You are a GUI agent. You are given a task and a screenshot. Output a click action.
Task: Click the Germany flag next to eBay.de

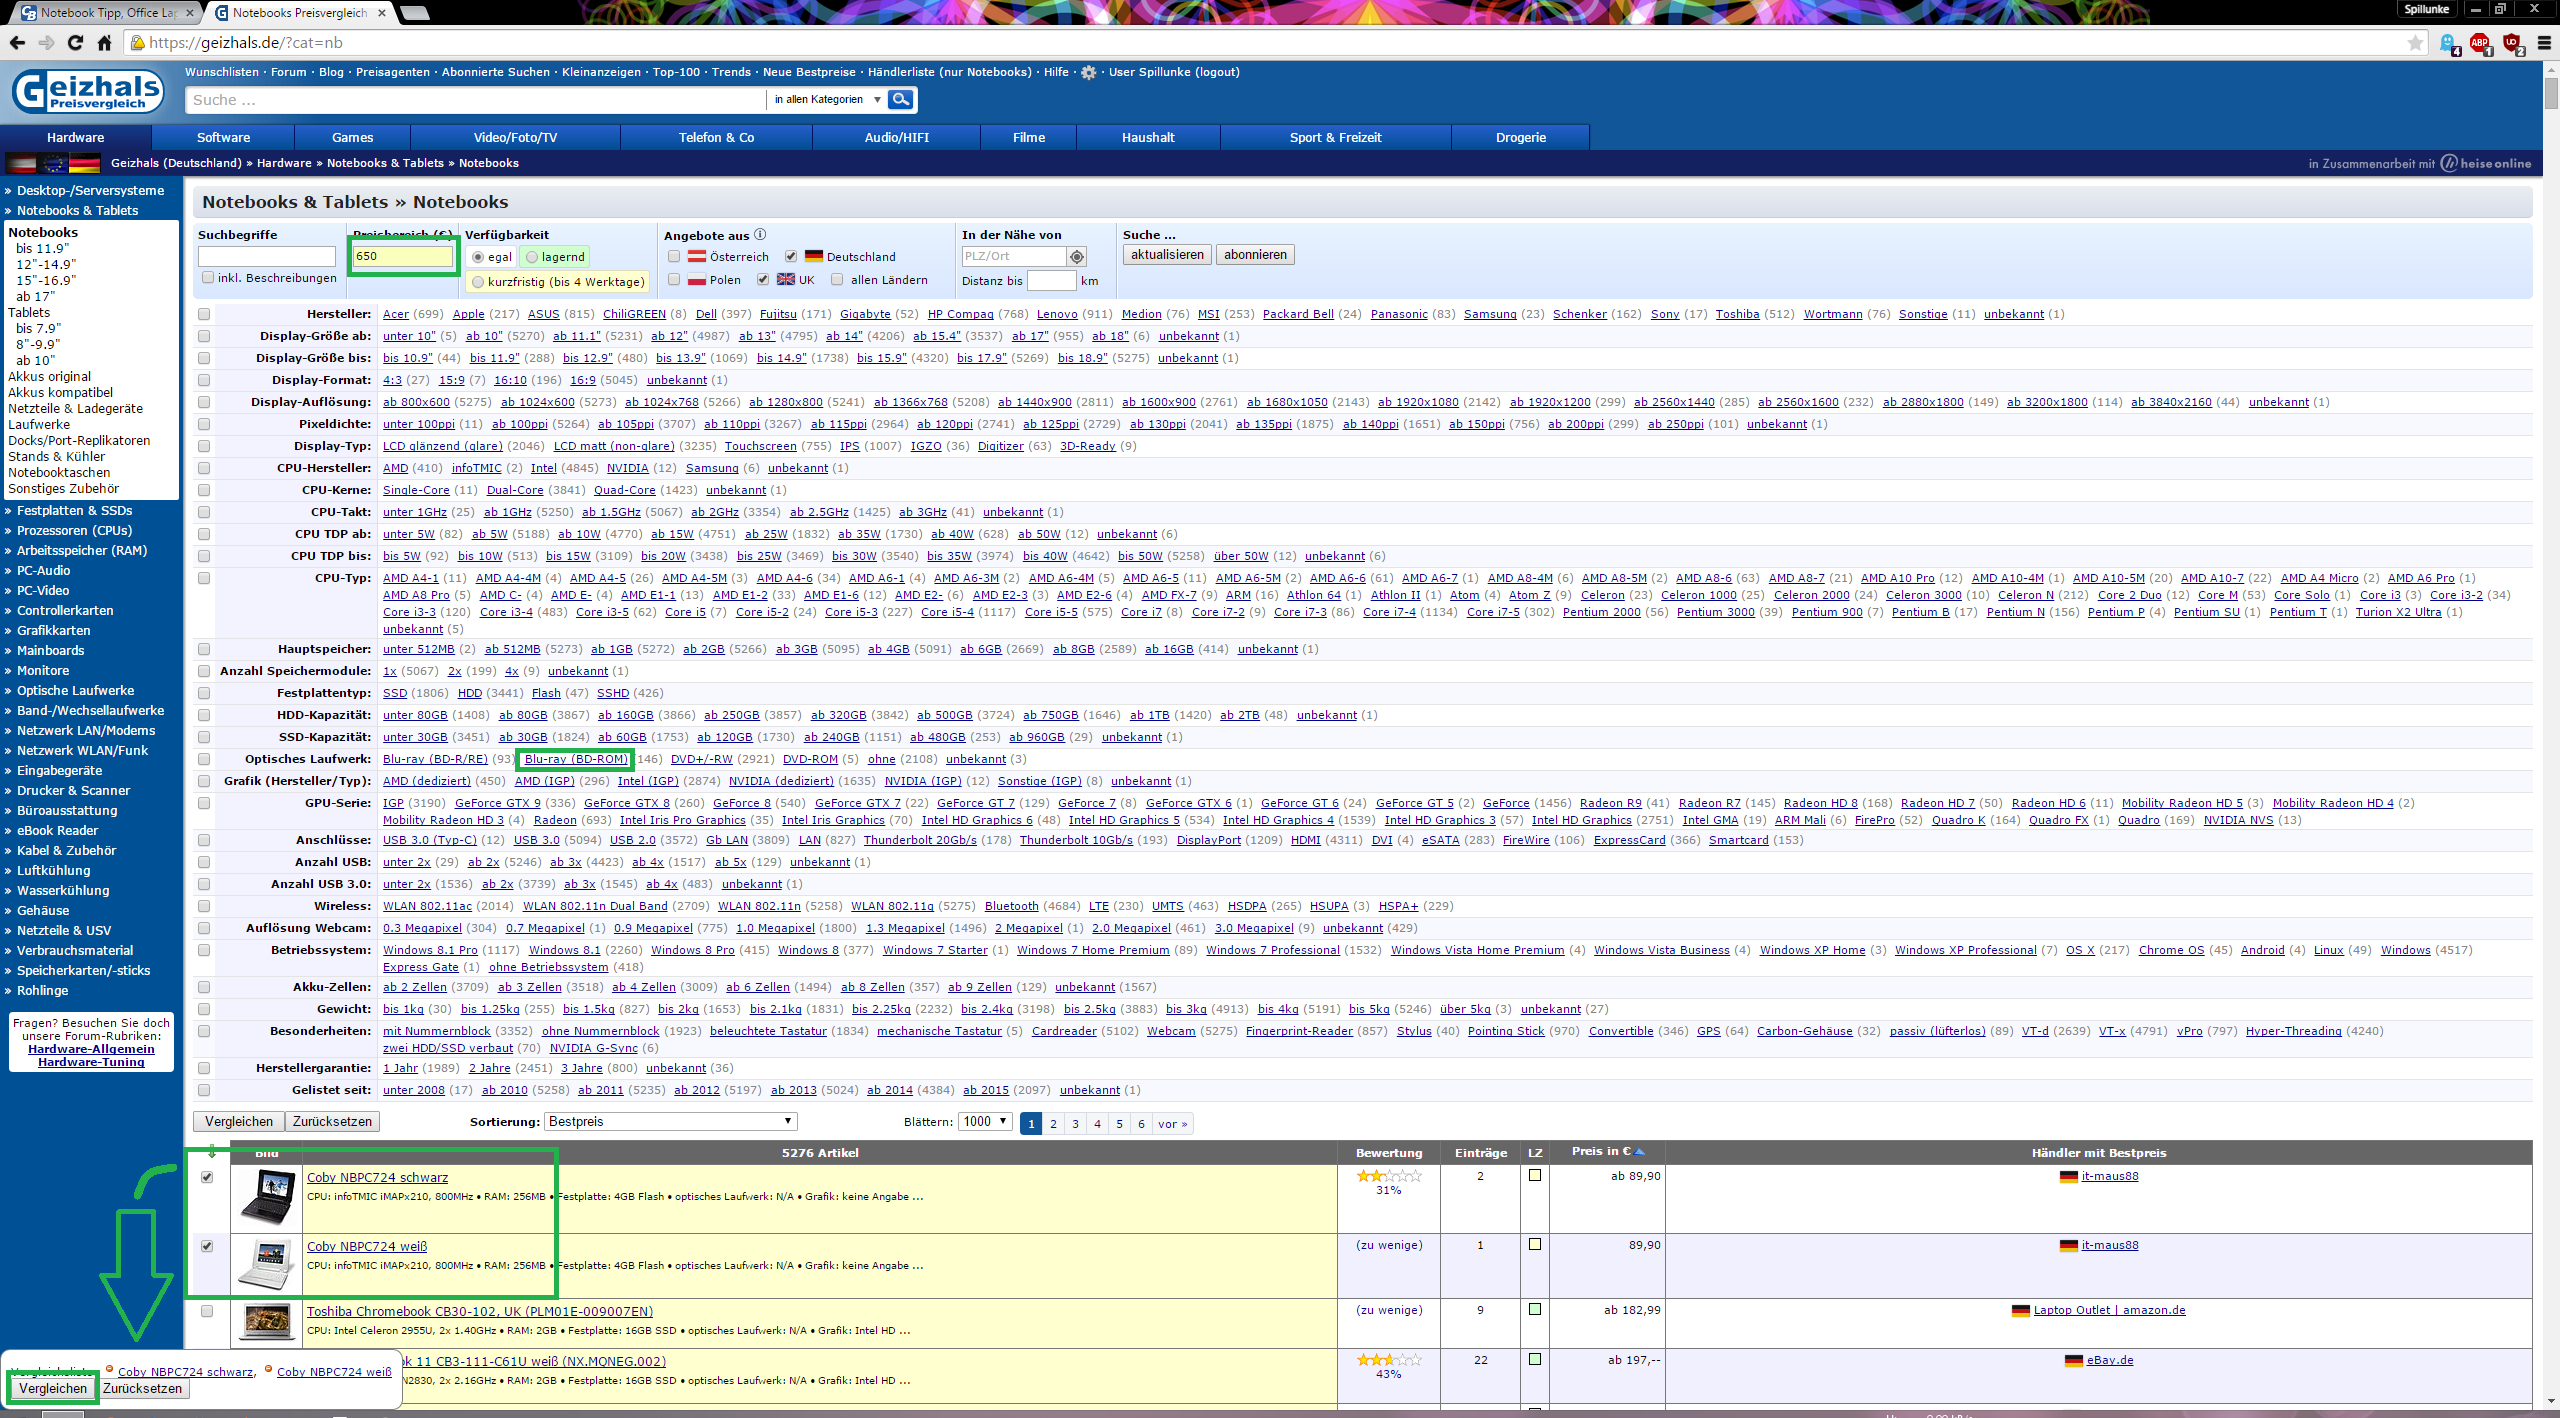click(x=2074, y=1360)
